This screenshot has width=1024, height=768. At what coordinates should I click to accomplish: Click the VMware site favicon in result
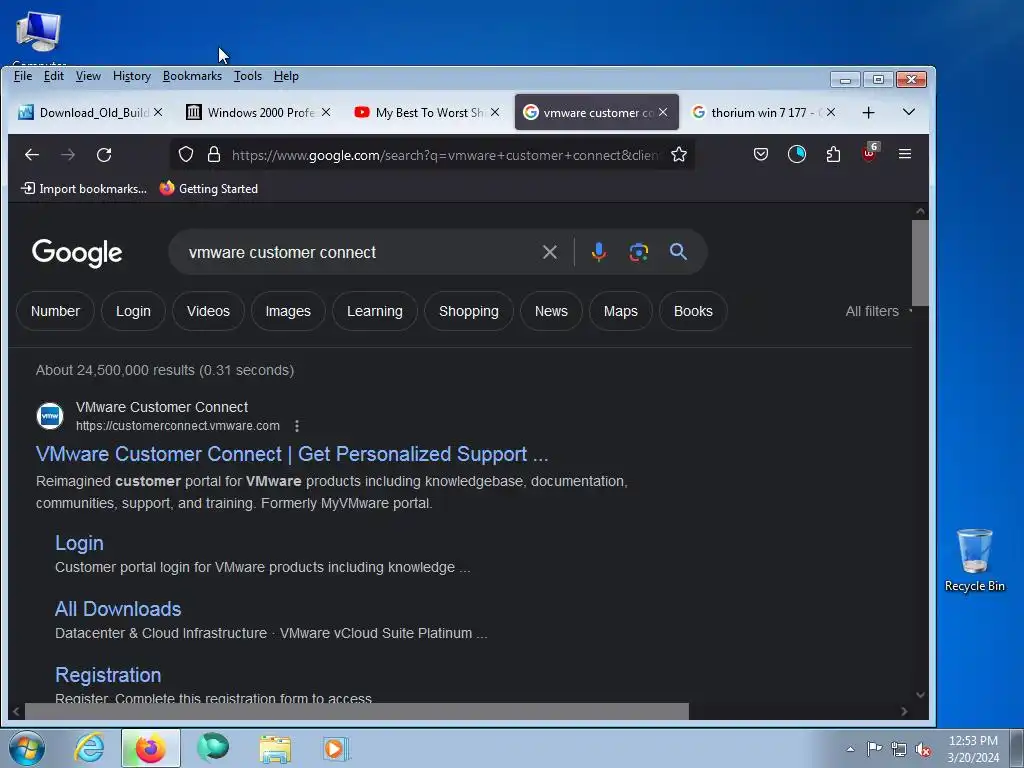tap(50, 416)
